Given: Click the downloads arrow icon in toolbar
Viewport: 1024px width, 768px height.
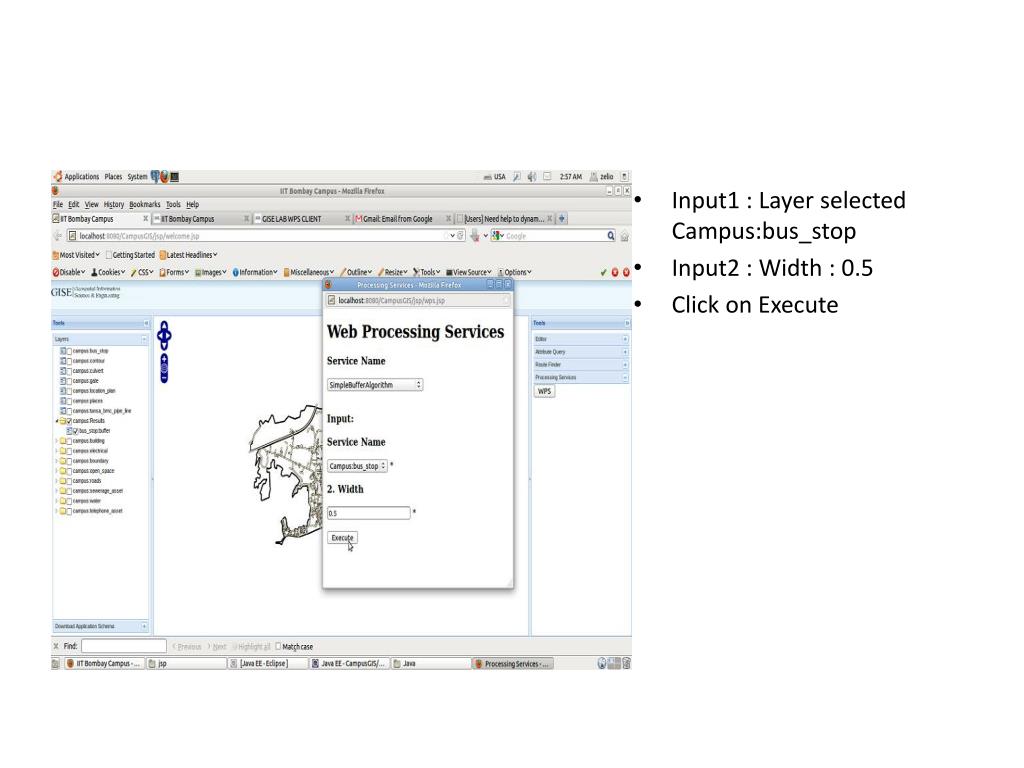Looking at the screenshot, I should [x=475, y=236].
